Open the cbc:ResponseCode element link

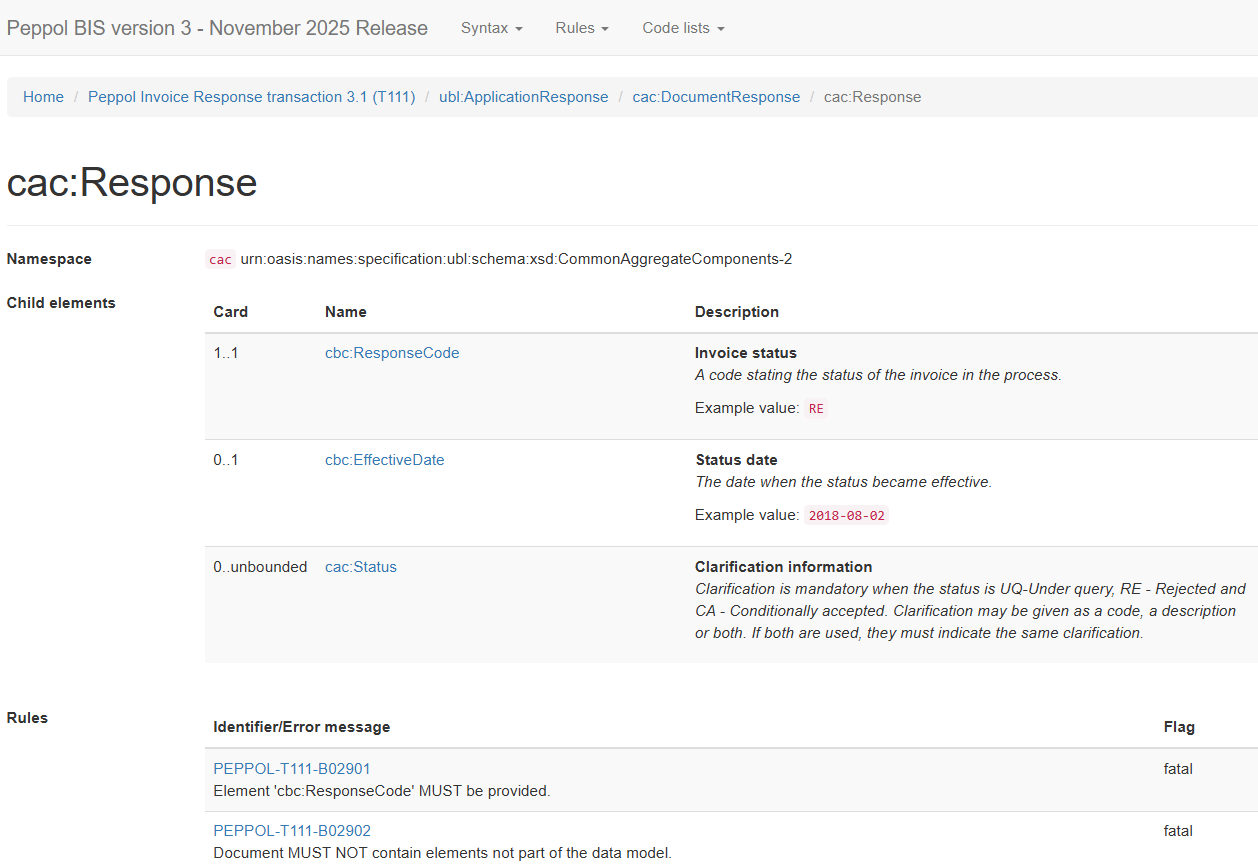tap(392, 353)
